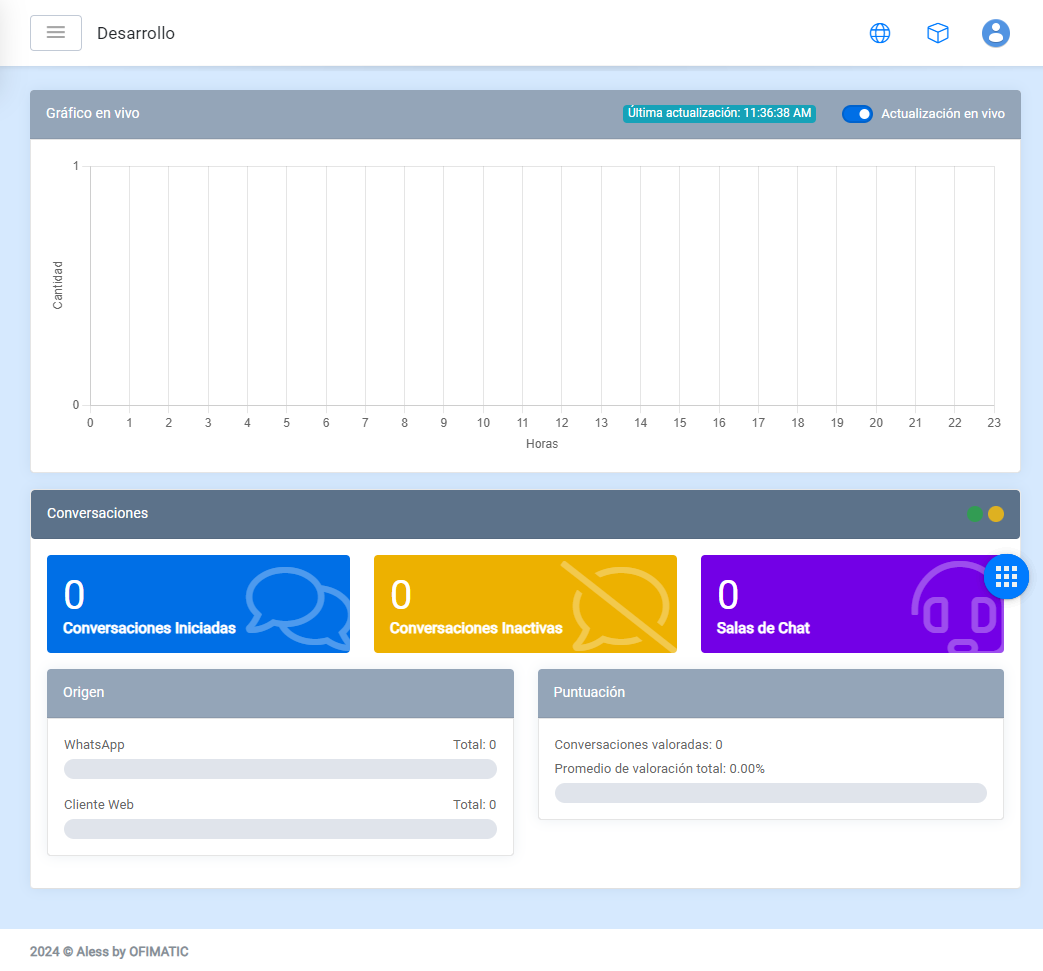
Task: Open the hamburger navigation menu
Action: point(56,33)
